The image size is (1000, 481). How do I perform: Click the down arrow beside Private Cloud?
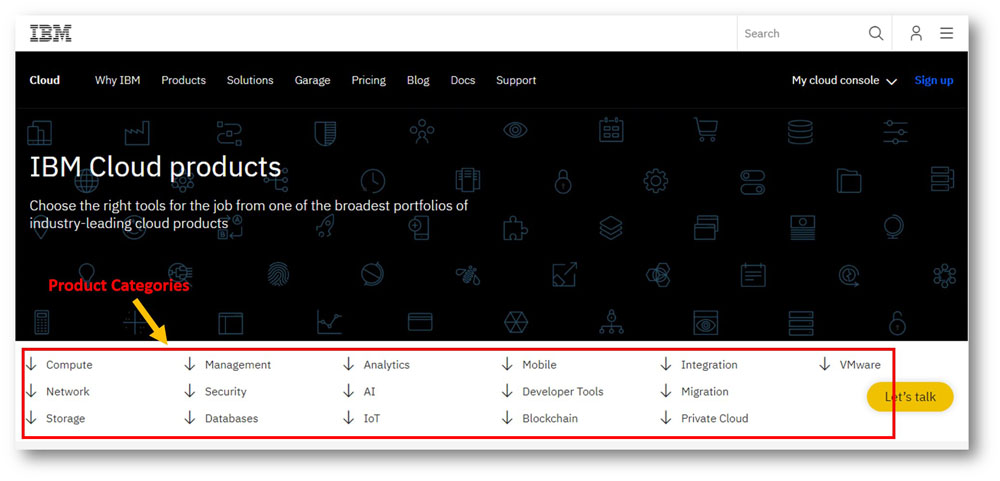point(666,418)
